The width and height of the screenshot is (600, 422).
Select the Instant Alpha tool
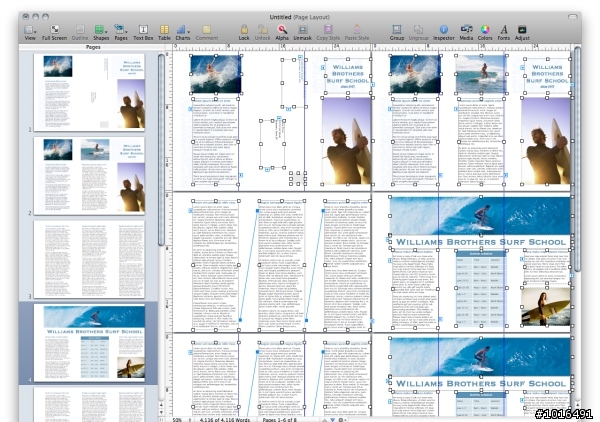point(282,32)
